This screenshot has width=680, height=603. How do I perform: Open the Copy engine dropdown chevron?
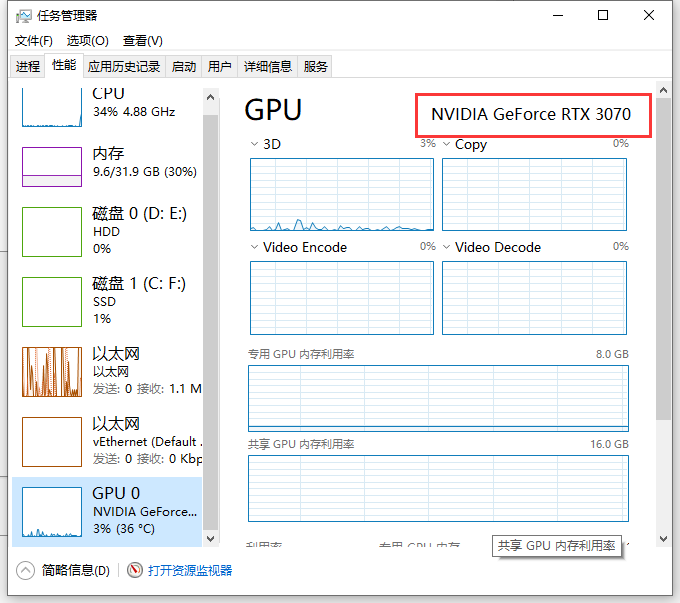(446, 144)
